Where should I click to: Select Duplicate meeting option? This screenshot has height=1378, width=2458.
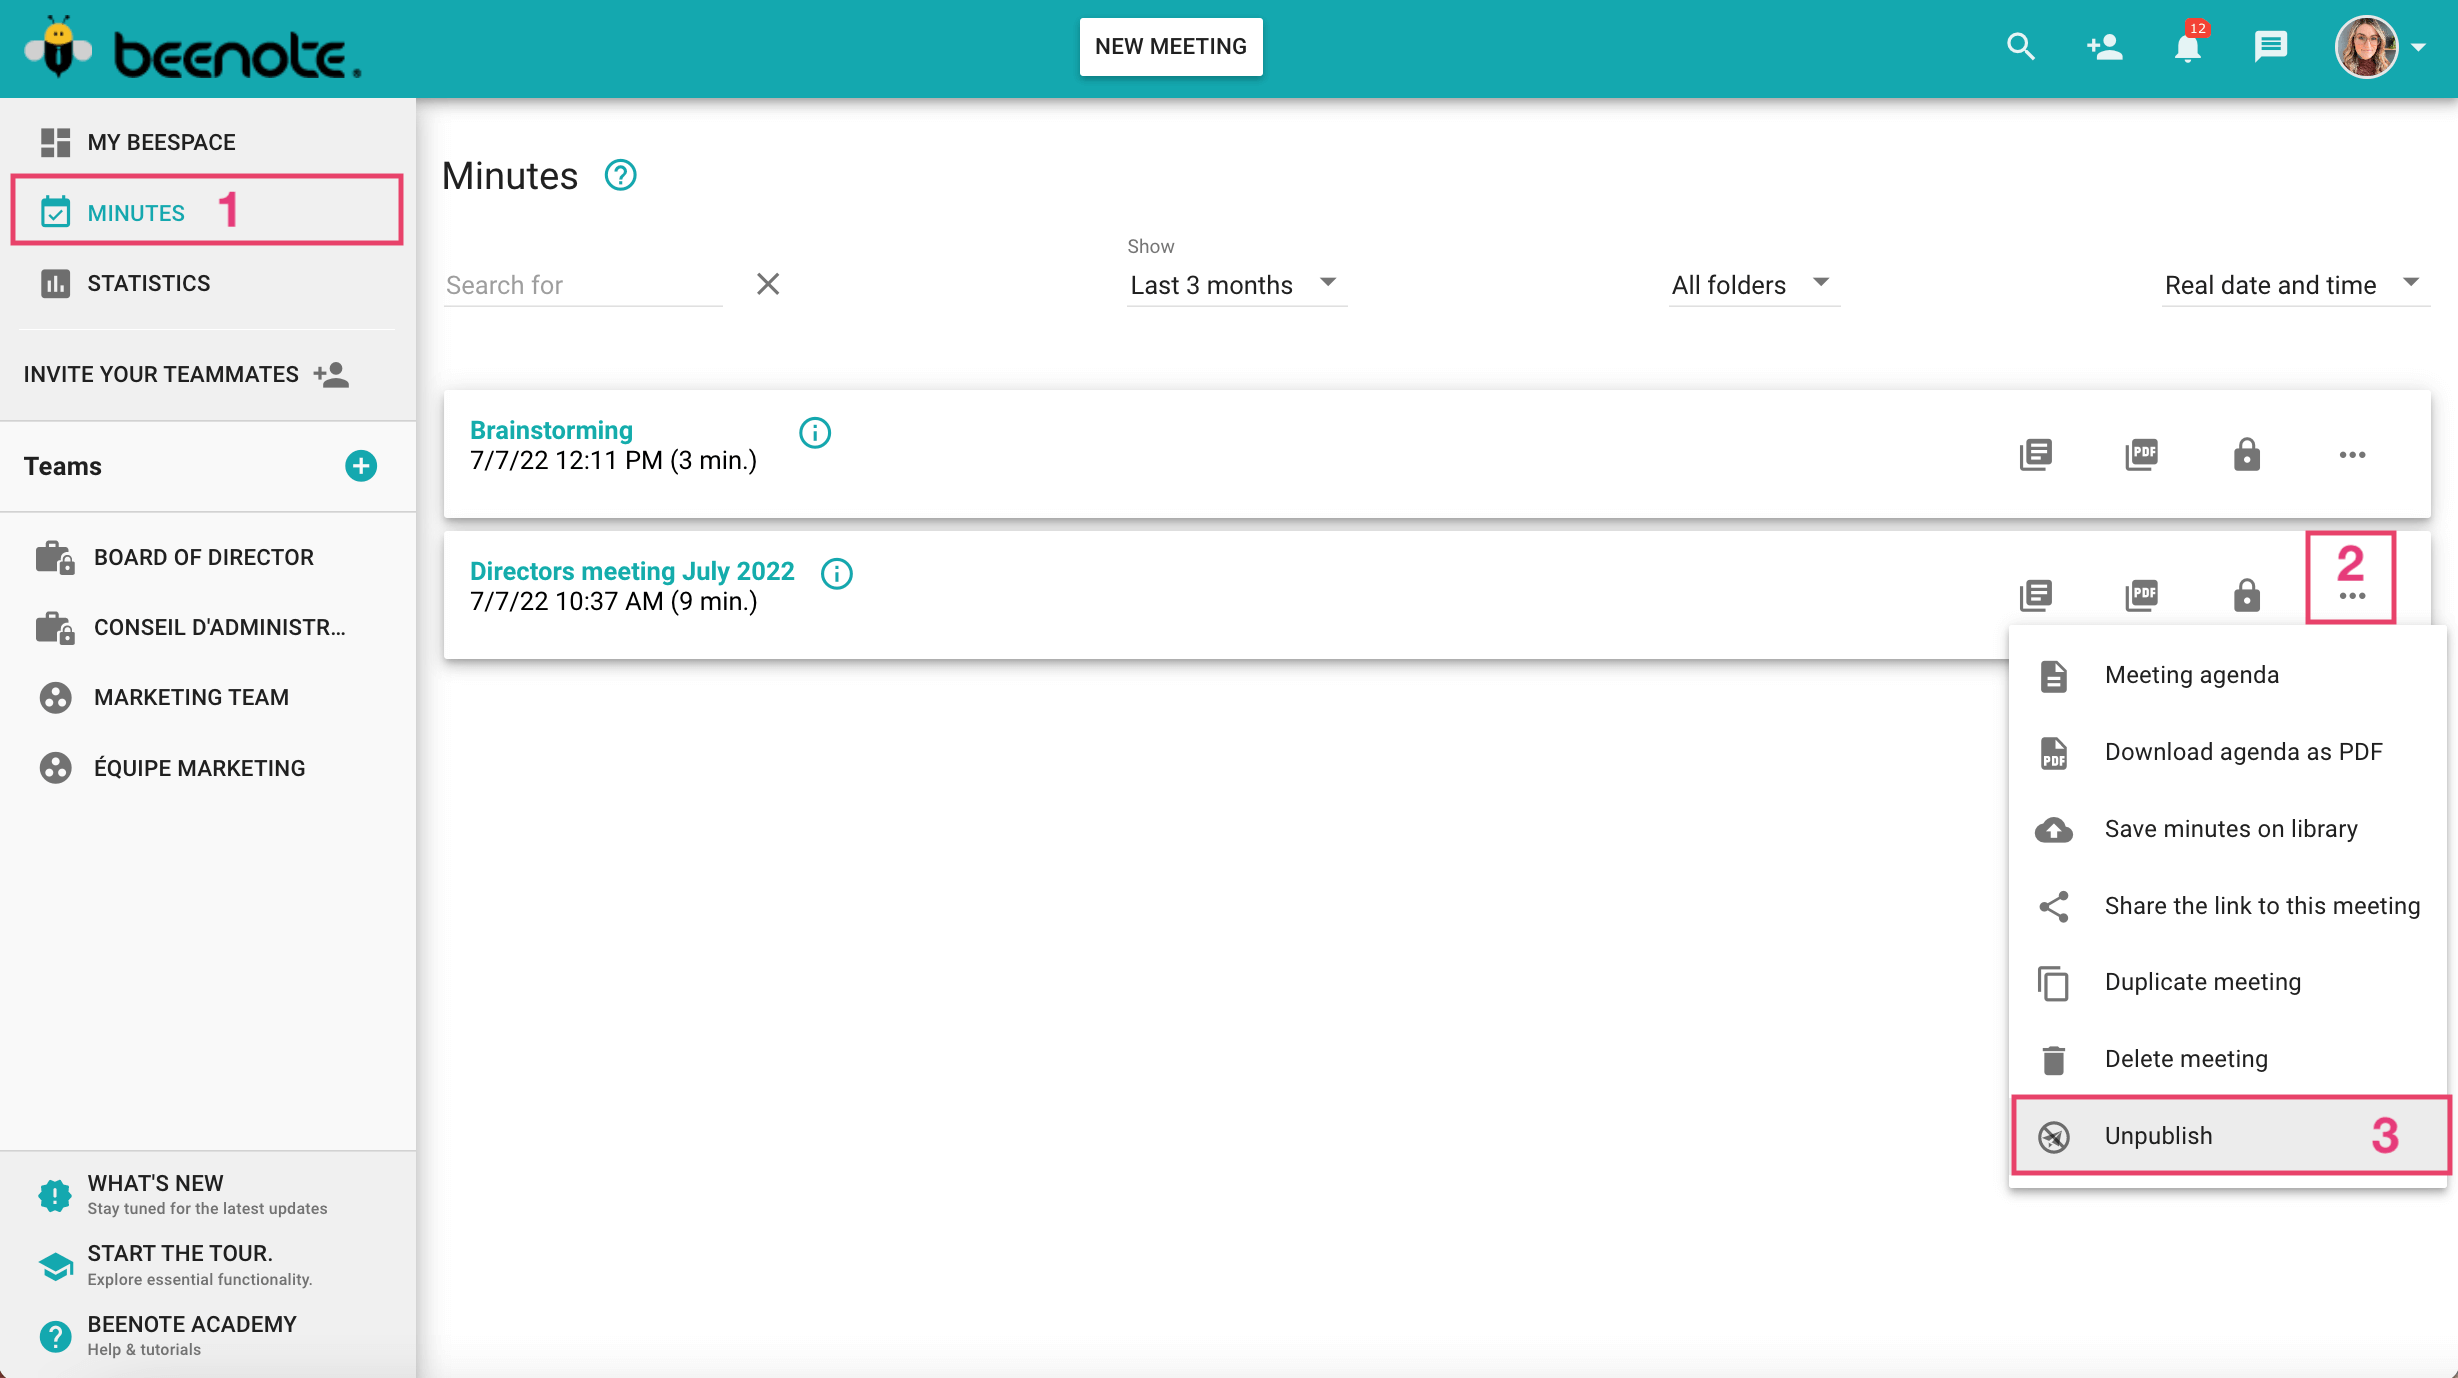(2228, 982)
